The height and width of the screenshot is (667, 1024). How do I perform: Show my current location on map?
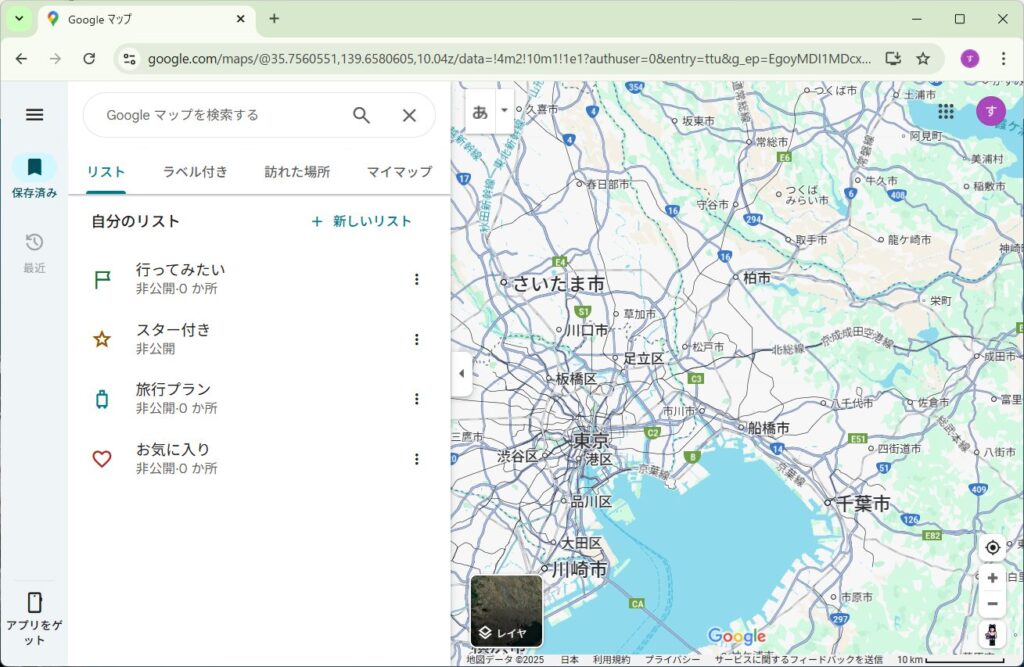(x=992, y=547)
